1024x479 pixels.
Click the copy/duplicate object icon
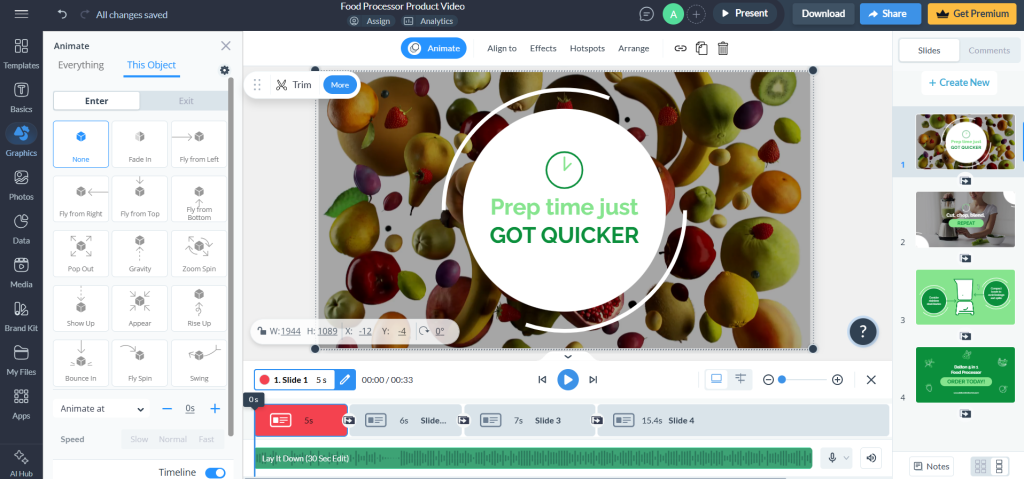tap(702, 48)
